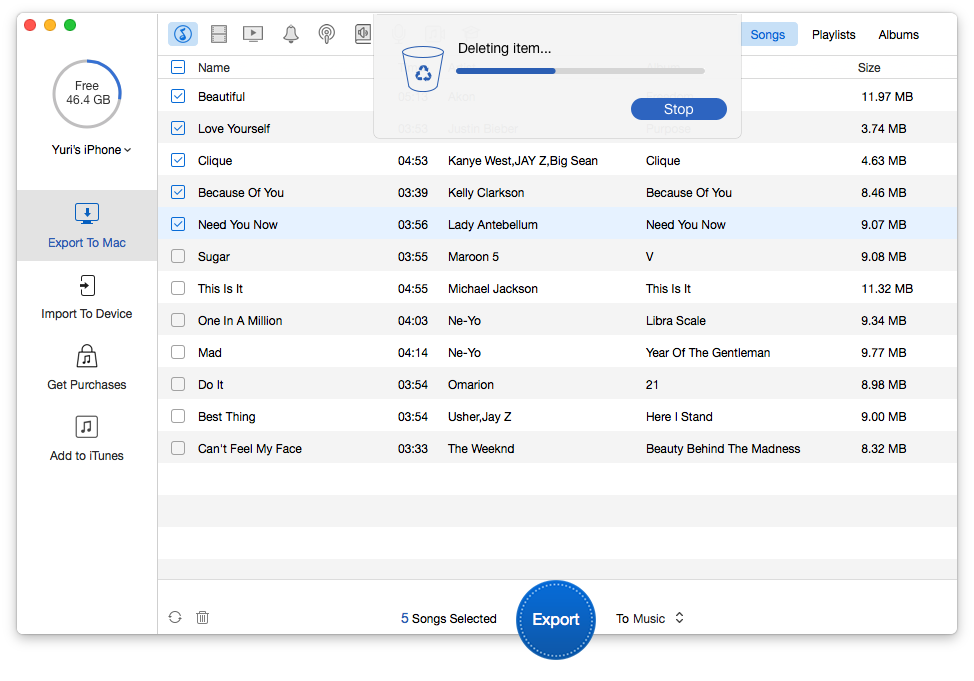974x681 pixels.
Task: Stop the deleting operation
Action: click(x=678, y=109)
